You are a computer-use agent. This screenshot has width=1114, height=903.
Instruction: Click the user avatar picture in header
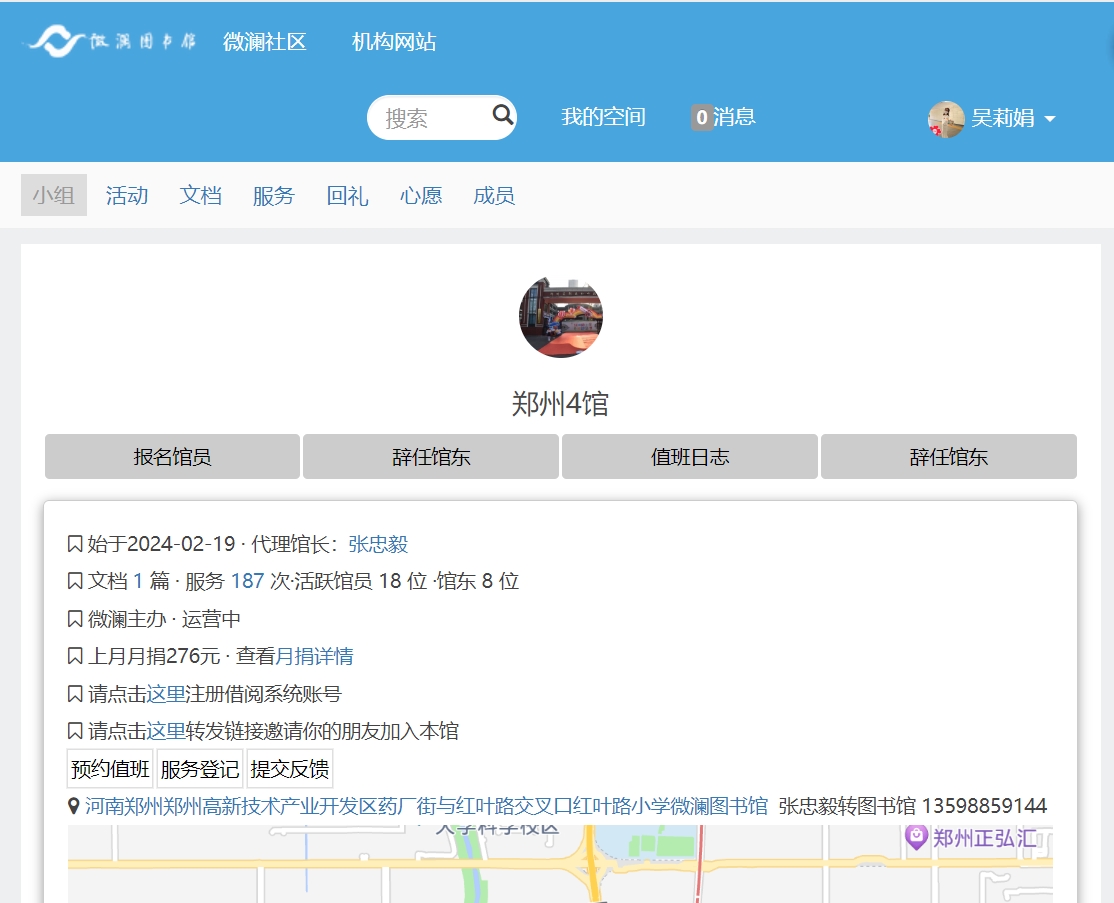pos(945,119)
